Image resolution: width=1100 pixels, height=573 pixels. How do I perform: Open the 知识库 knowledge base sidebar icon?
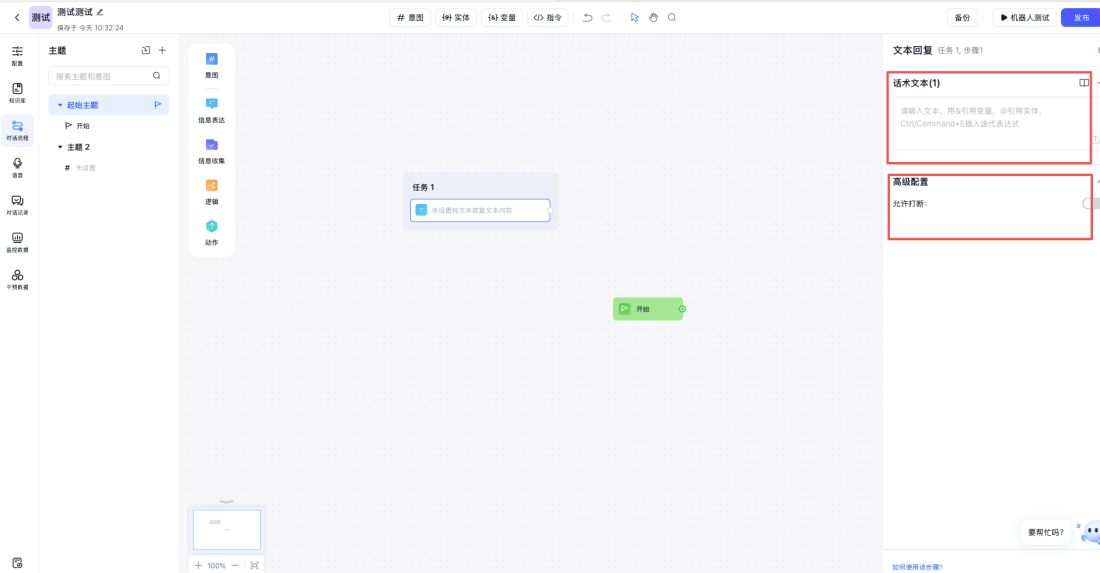[x=17, y=92]
